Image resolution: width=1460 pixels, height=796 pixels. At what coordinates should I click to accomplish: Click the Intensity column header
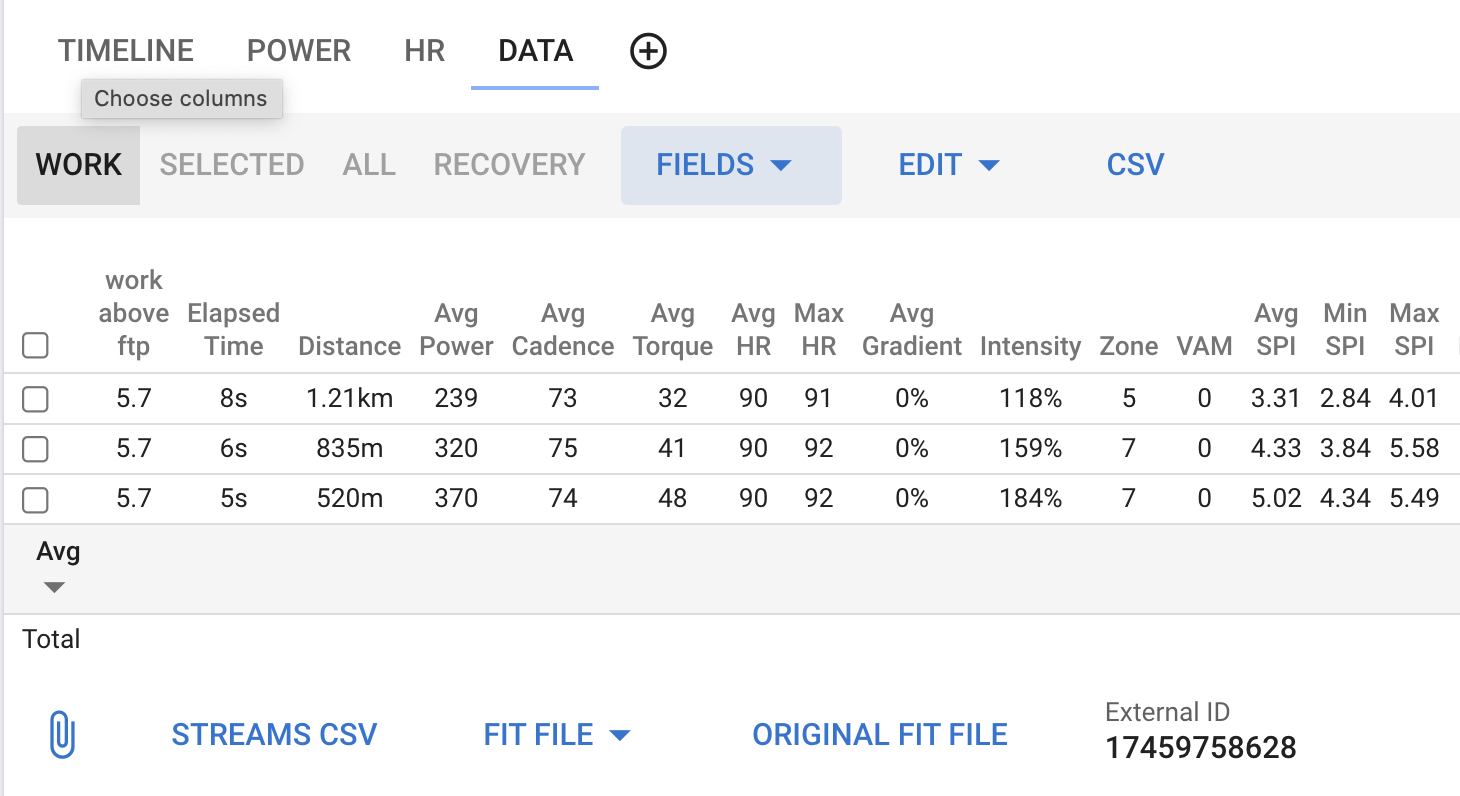1030,347
